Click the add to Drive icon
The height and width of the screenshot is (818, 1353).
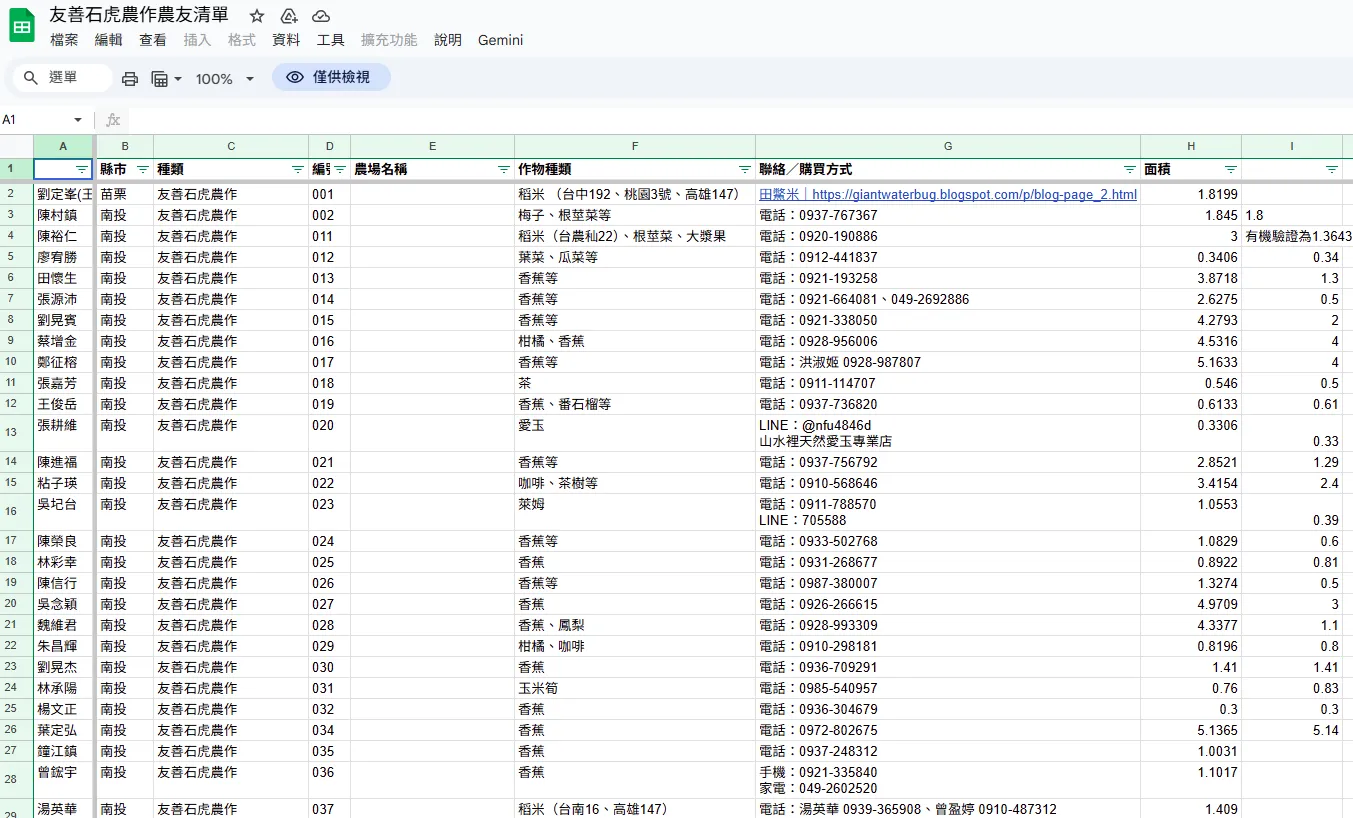coord(289,16)
